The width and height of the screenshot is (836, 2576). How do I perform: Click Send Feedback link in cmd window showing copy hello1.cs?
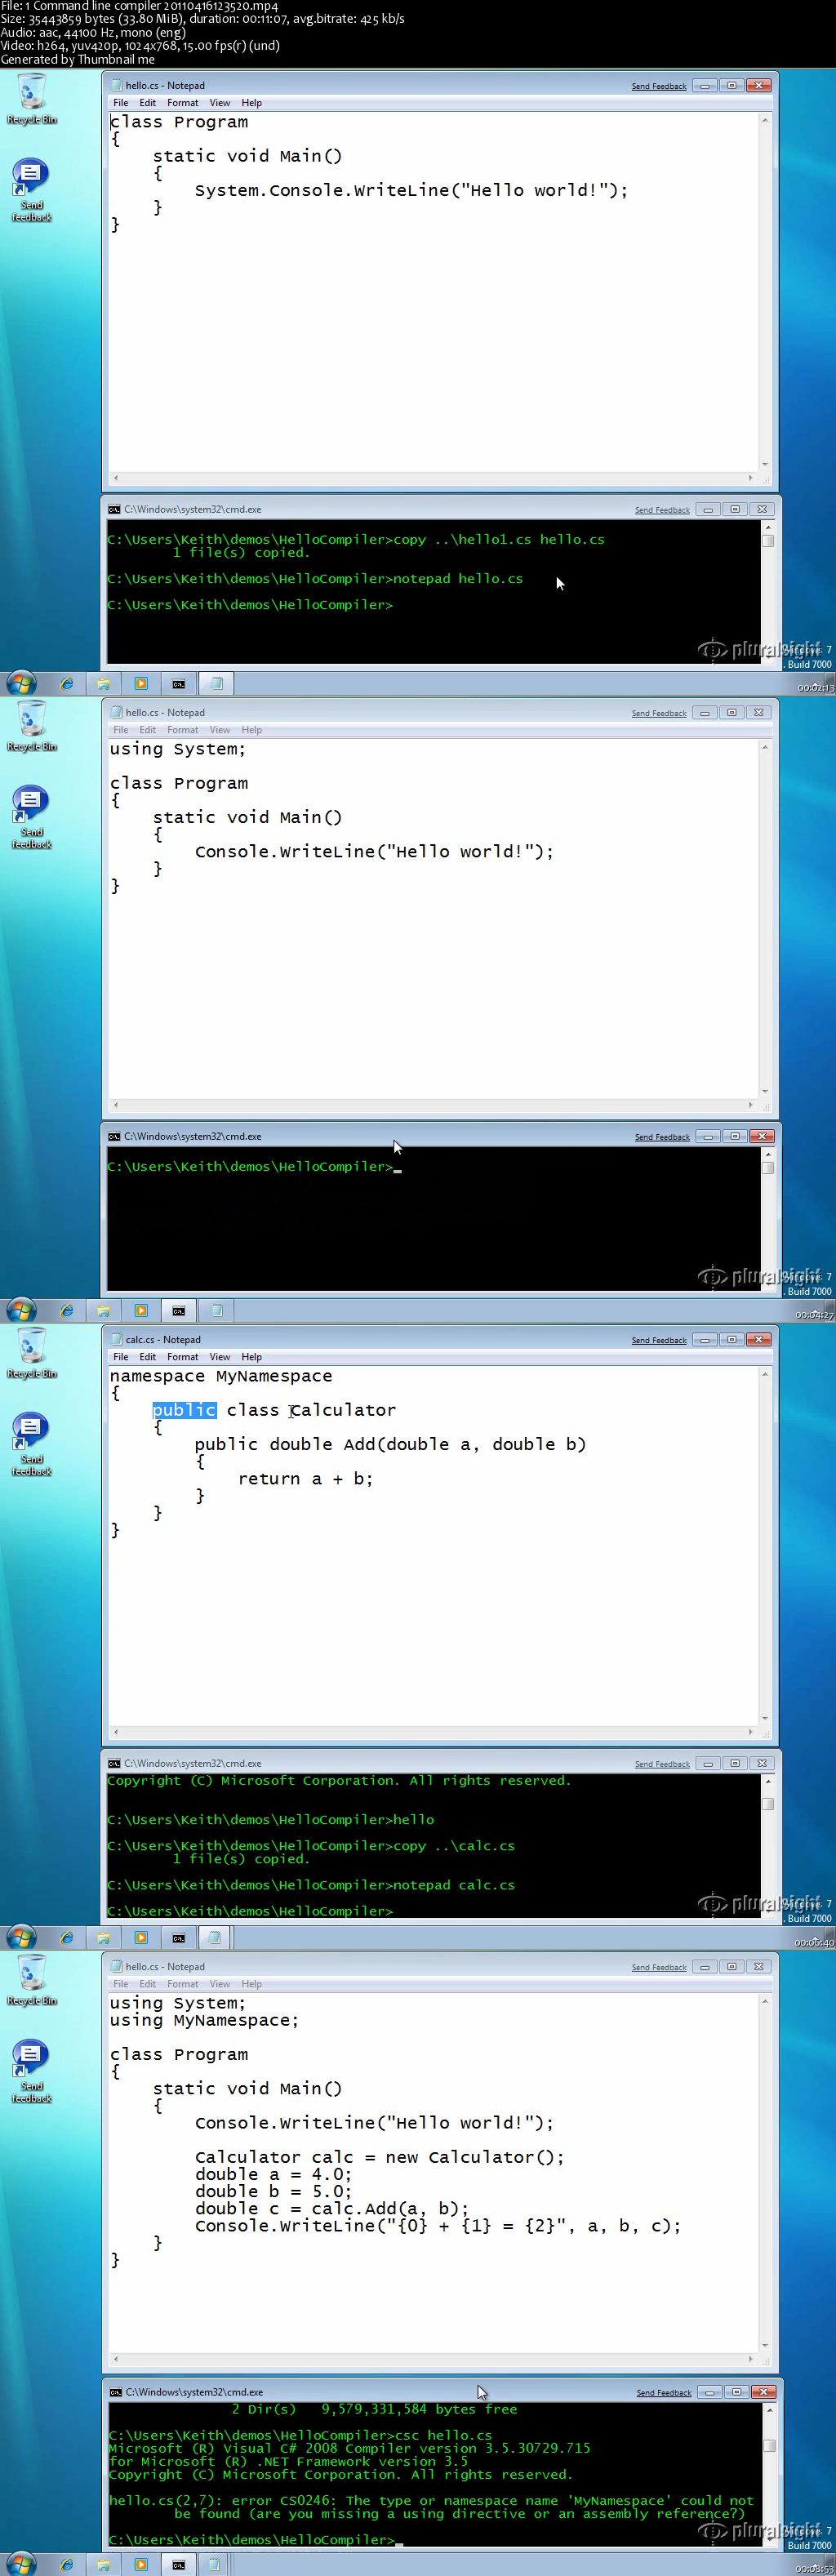(x=662, y=510)
